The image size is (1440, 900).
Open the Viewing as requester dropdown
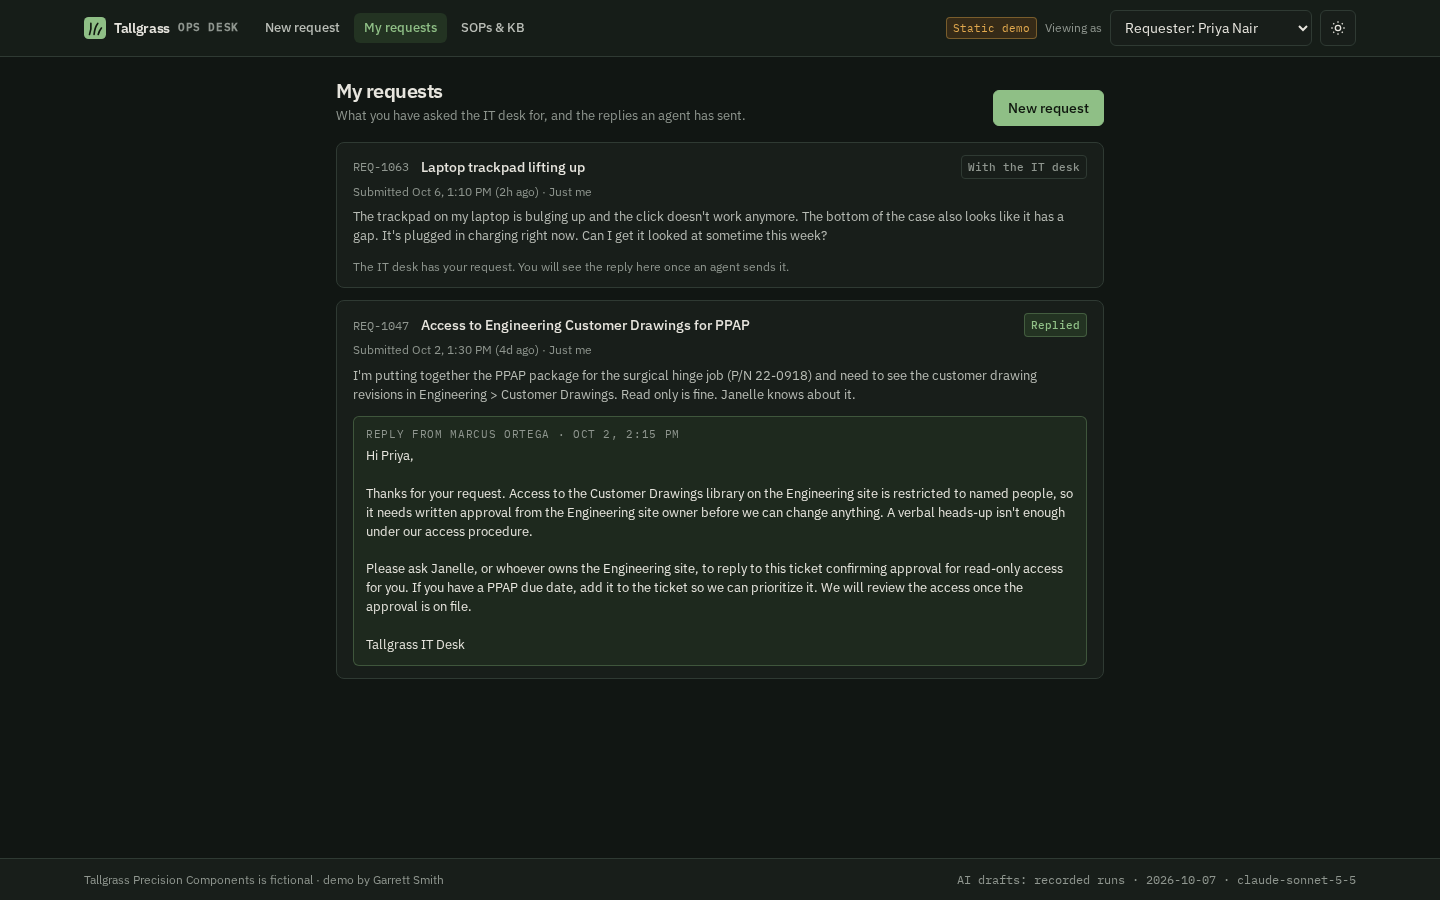click(x=1211, y=28)
